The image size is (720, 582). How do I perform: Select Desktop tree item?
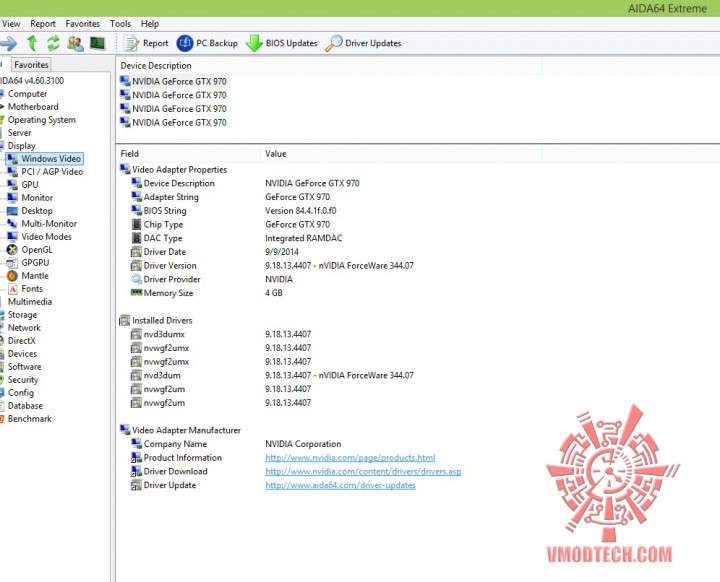point(37,210)
